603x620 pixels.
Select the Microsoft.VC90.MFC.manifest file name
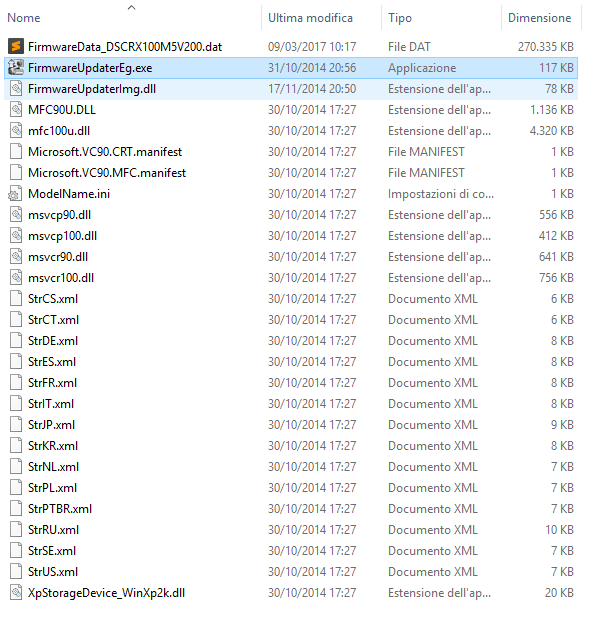click(x=106, y=173)
